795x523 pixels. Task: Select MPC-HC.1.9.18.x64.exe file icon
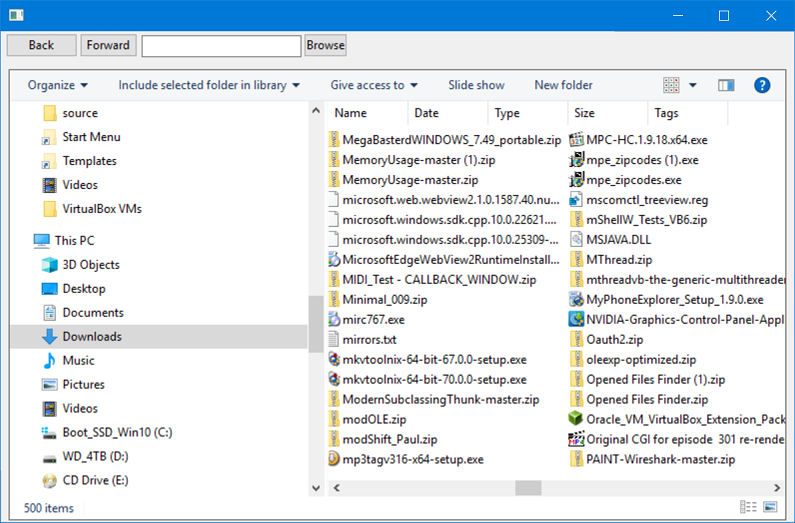coord(576,139)
